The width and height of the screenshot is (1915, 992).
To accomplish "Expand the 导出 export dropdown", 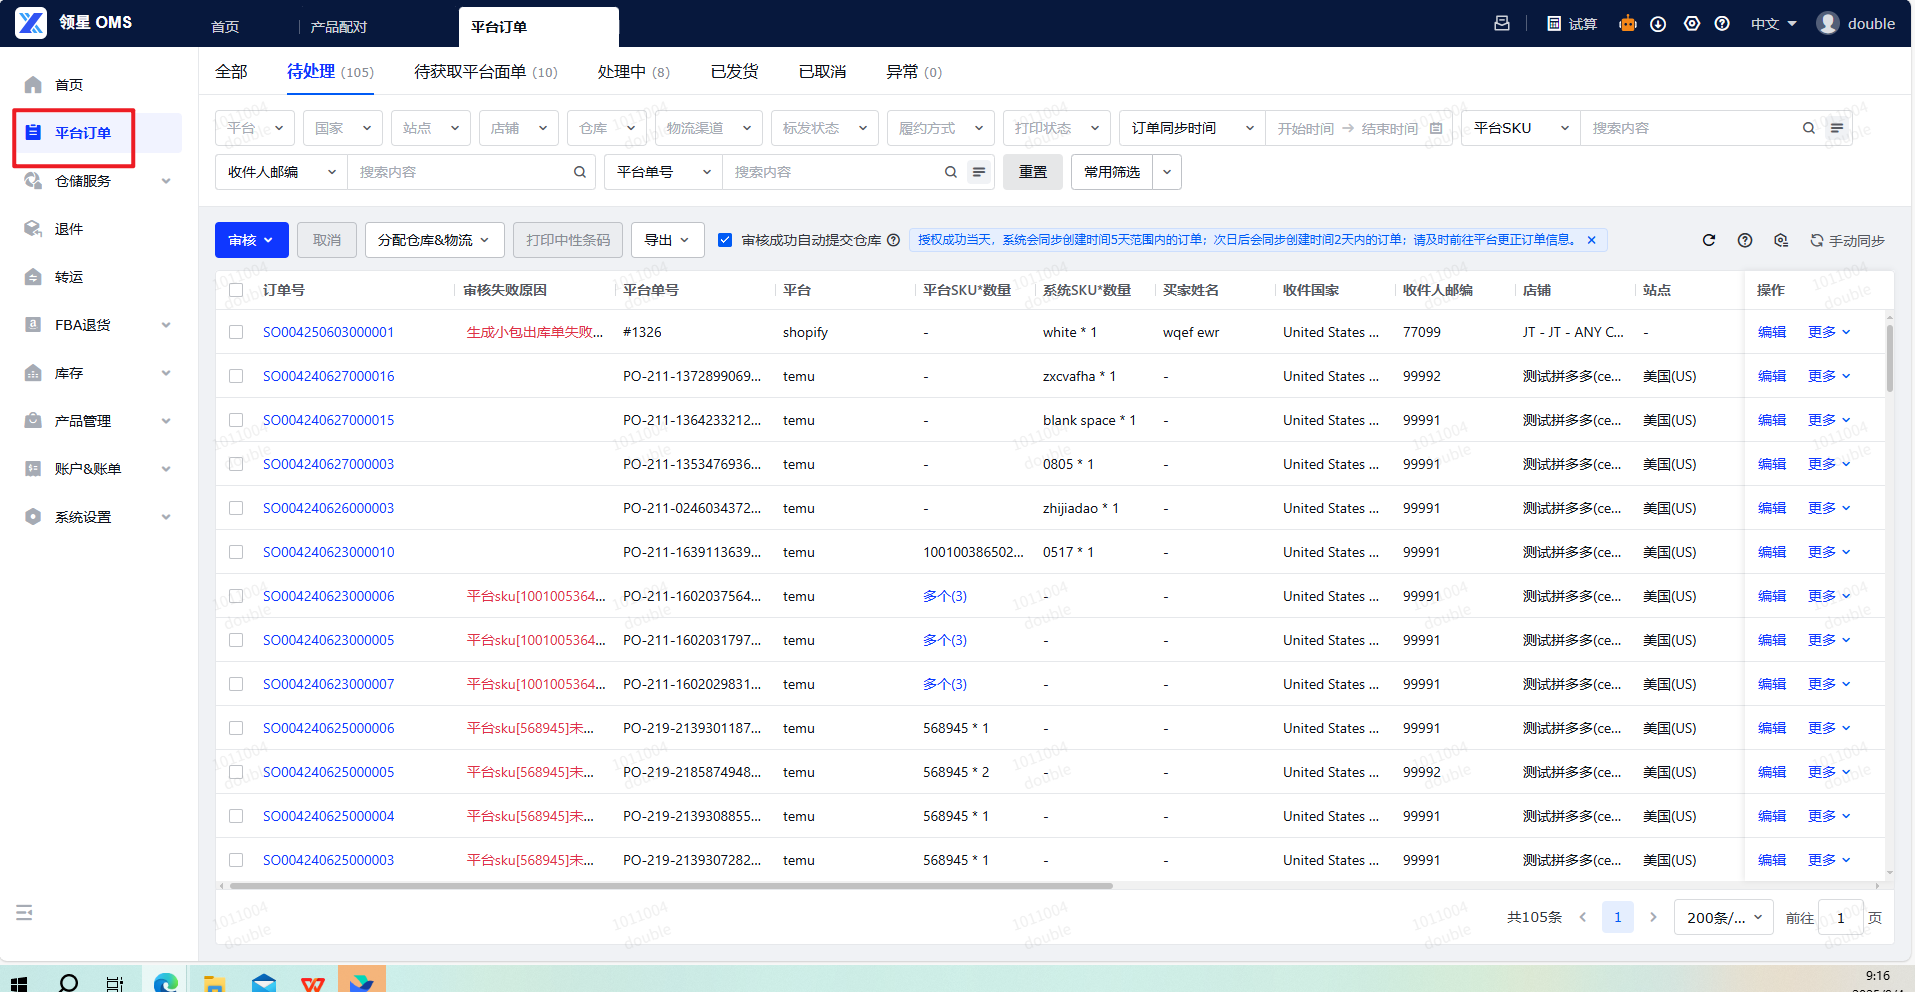I will point(667,240).
